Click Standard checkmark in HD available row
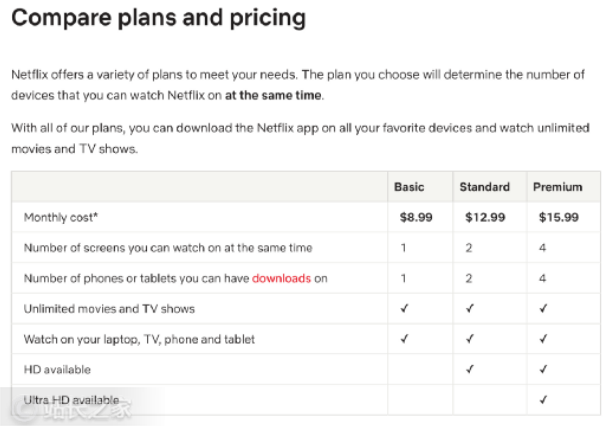The image size is (609, 426). coord(470,369)
